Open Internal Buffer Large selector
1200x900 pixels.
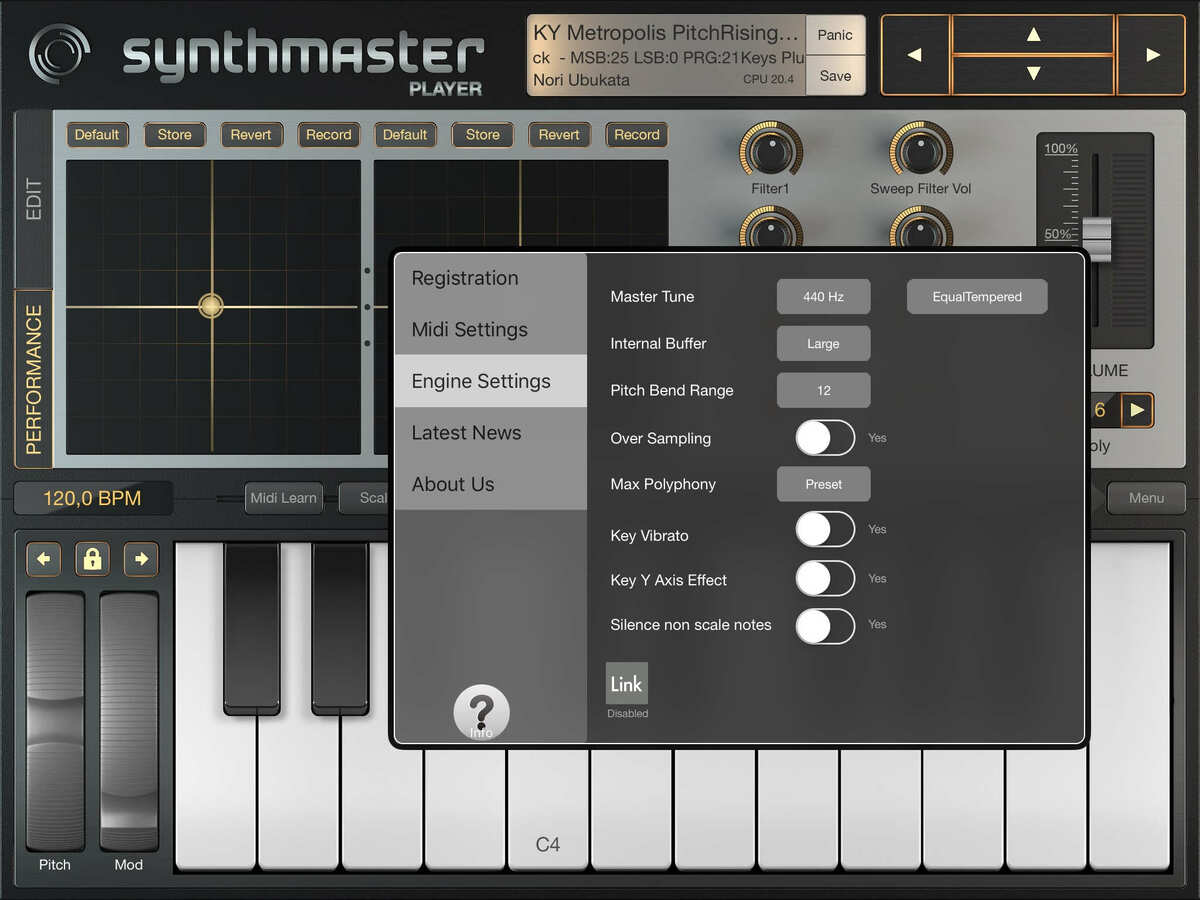823,343
